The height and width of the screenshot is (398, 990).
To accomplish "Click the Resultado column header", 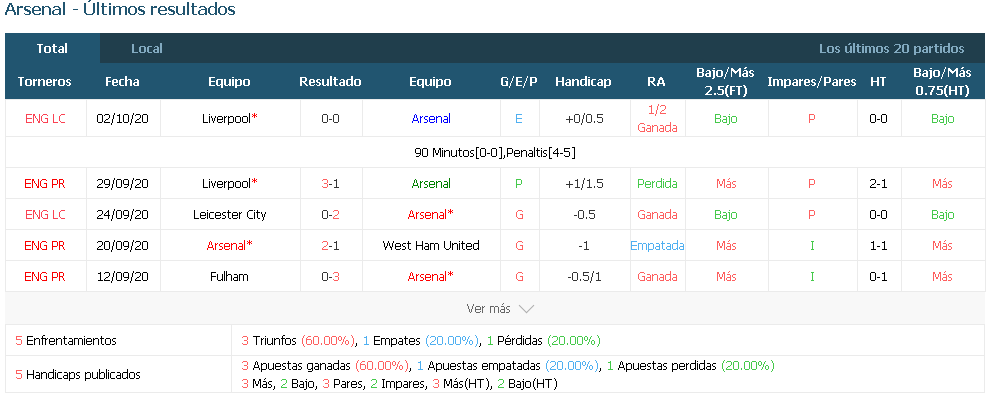I will pos(330,81).
